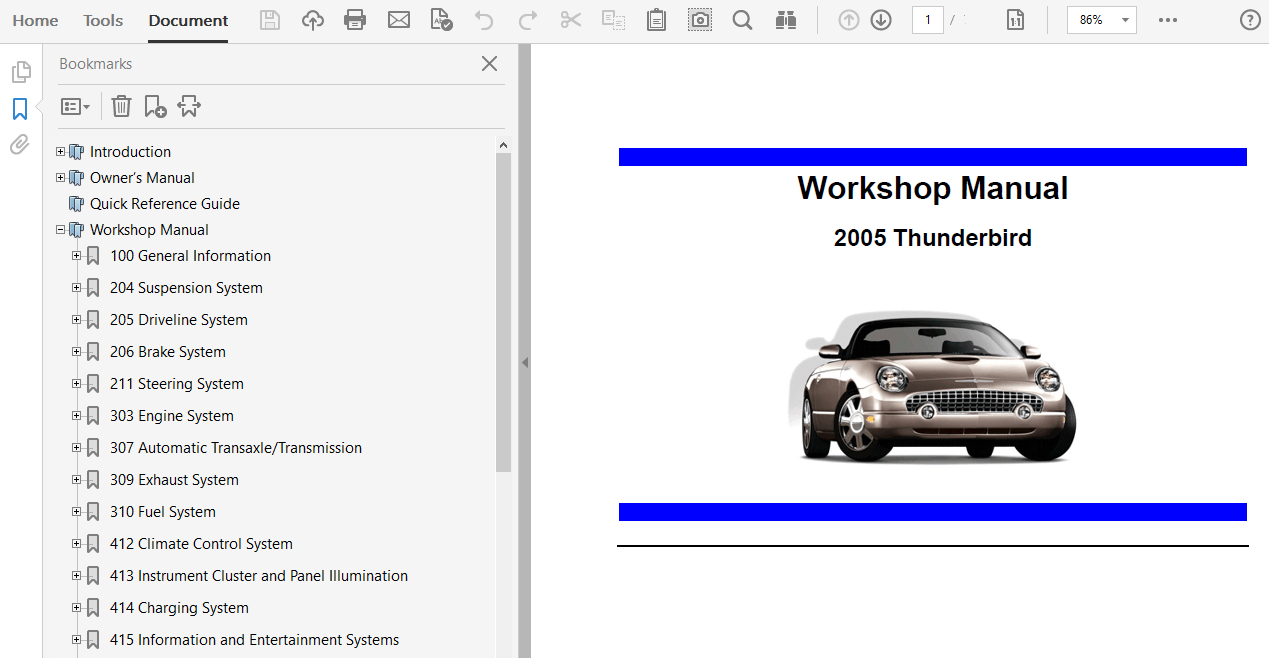The height and width of the screenshot is (658, 1269).
Task: Toggle the Bookmarks panel icon in sidebar
Action: 20,109
